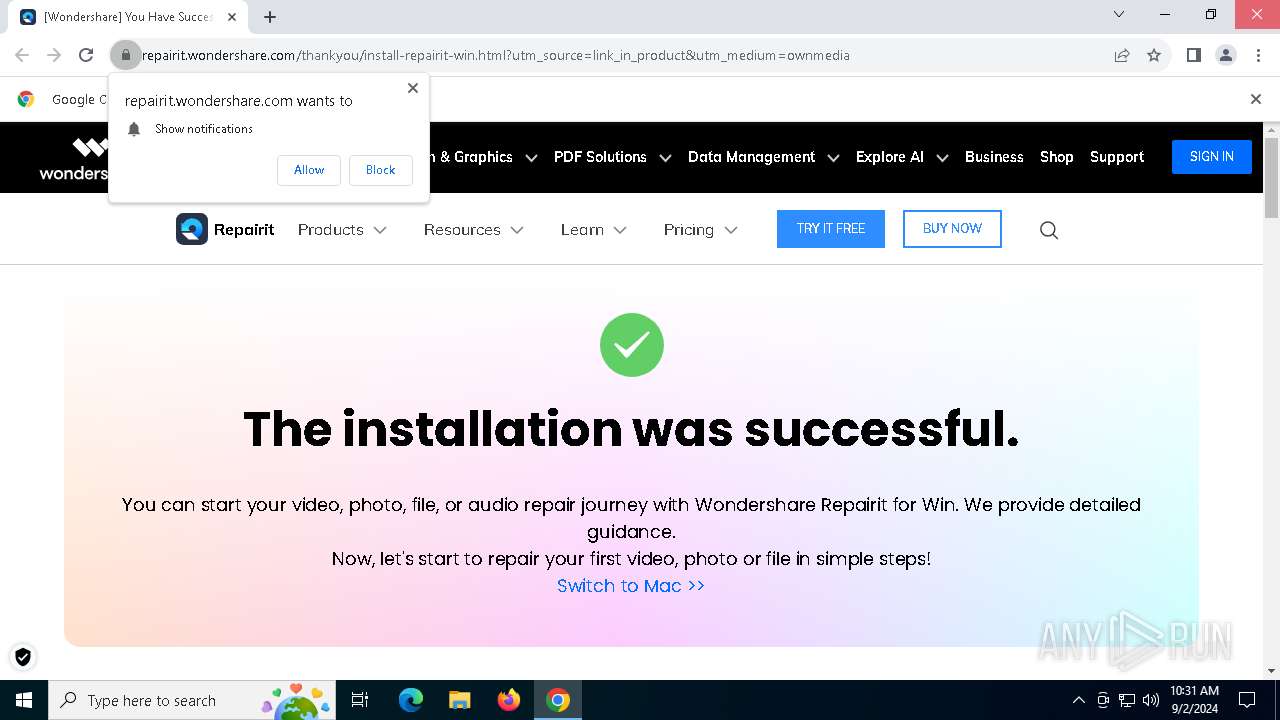Open the Shop page
The image size is (1280, 720).
pos(1056,157)
